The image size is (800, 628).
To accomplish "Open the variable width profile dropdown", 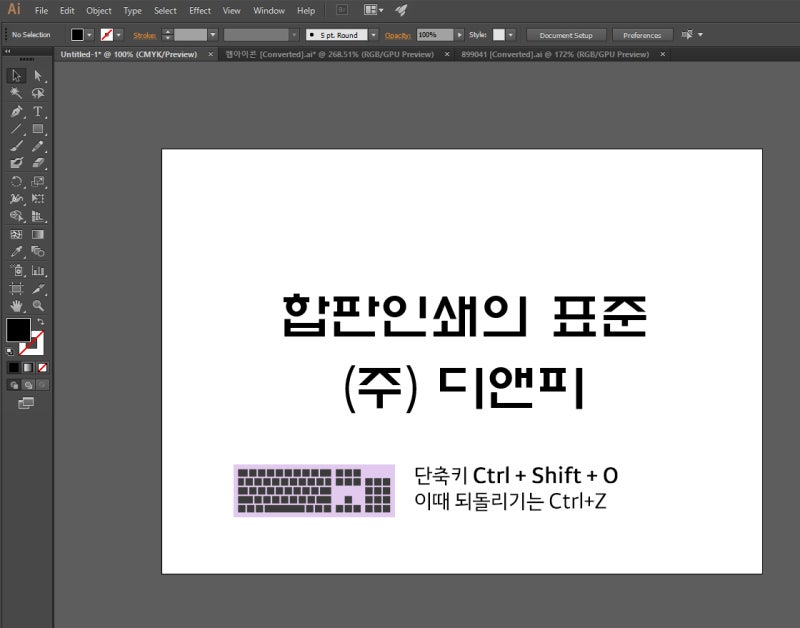I will point(294,35).
